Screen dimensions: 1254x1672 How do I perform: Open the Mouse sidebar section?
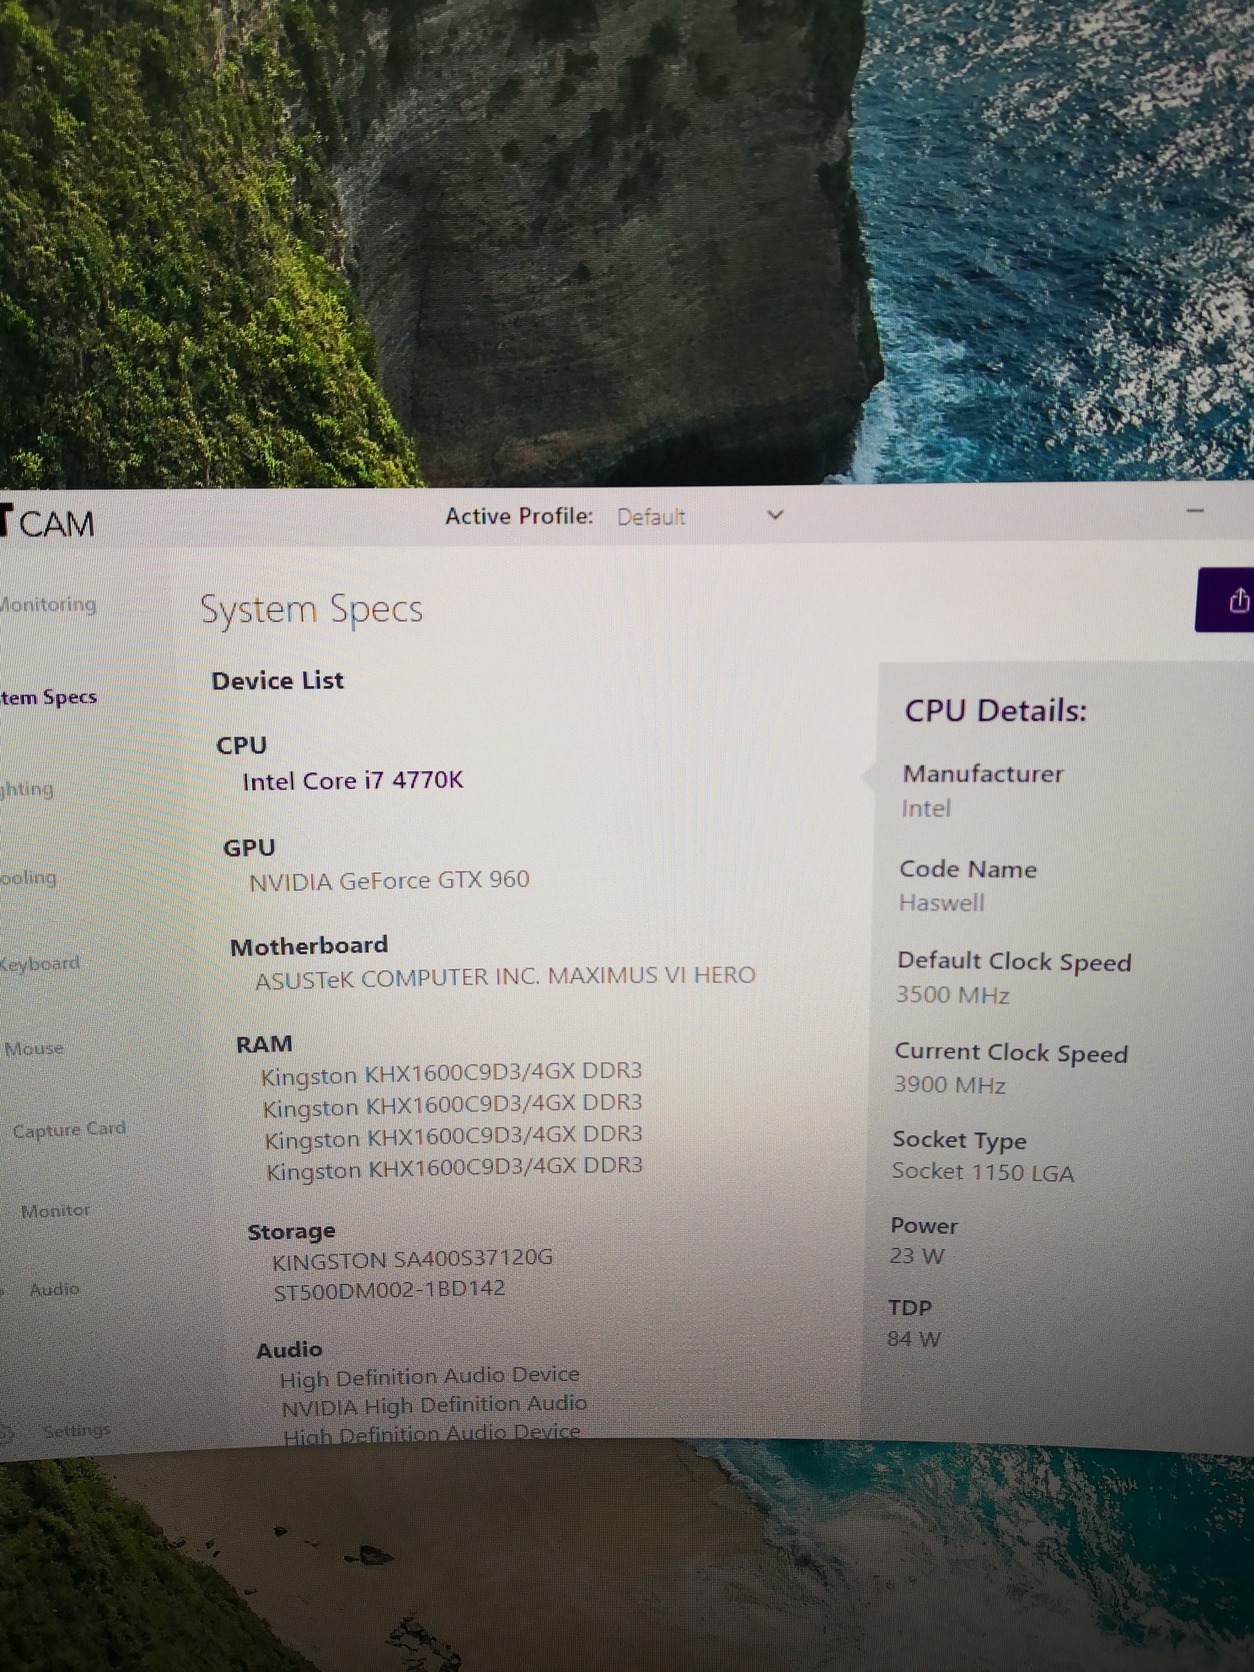tap(34, 1048)
